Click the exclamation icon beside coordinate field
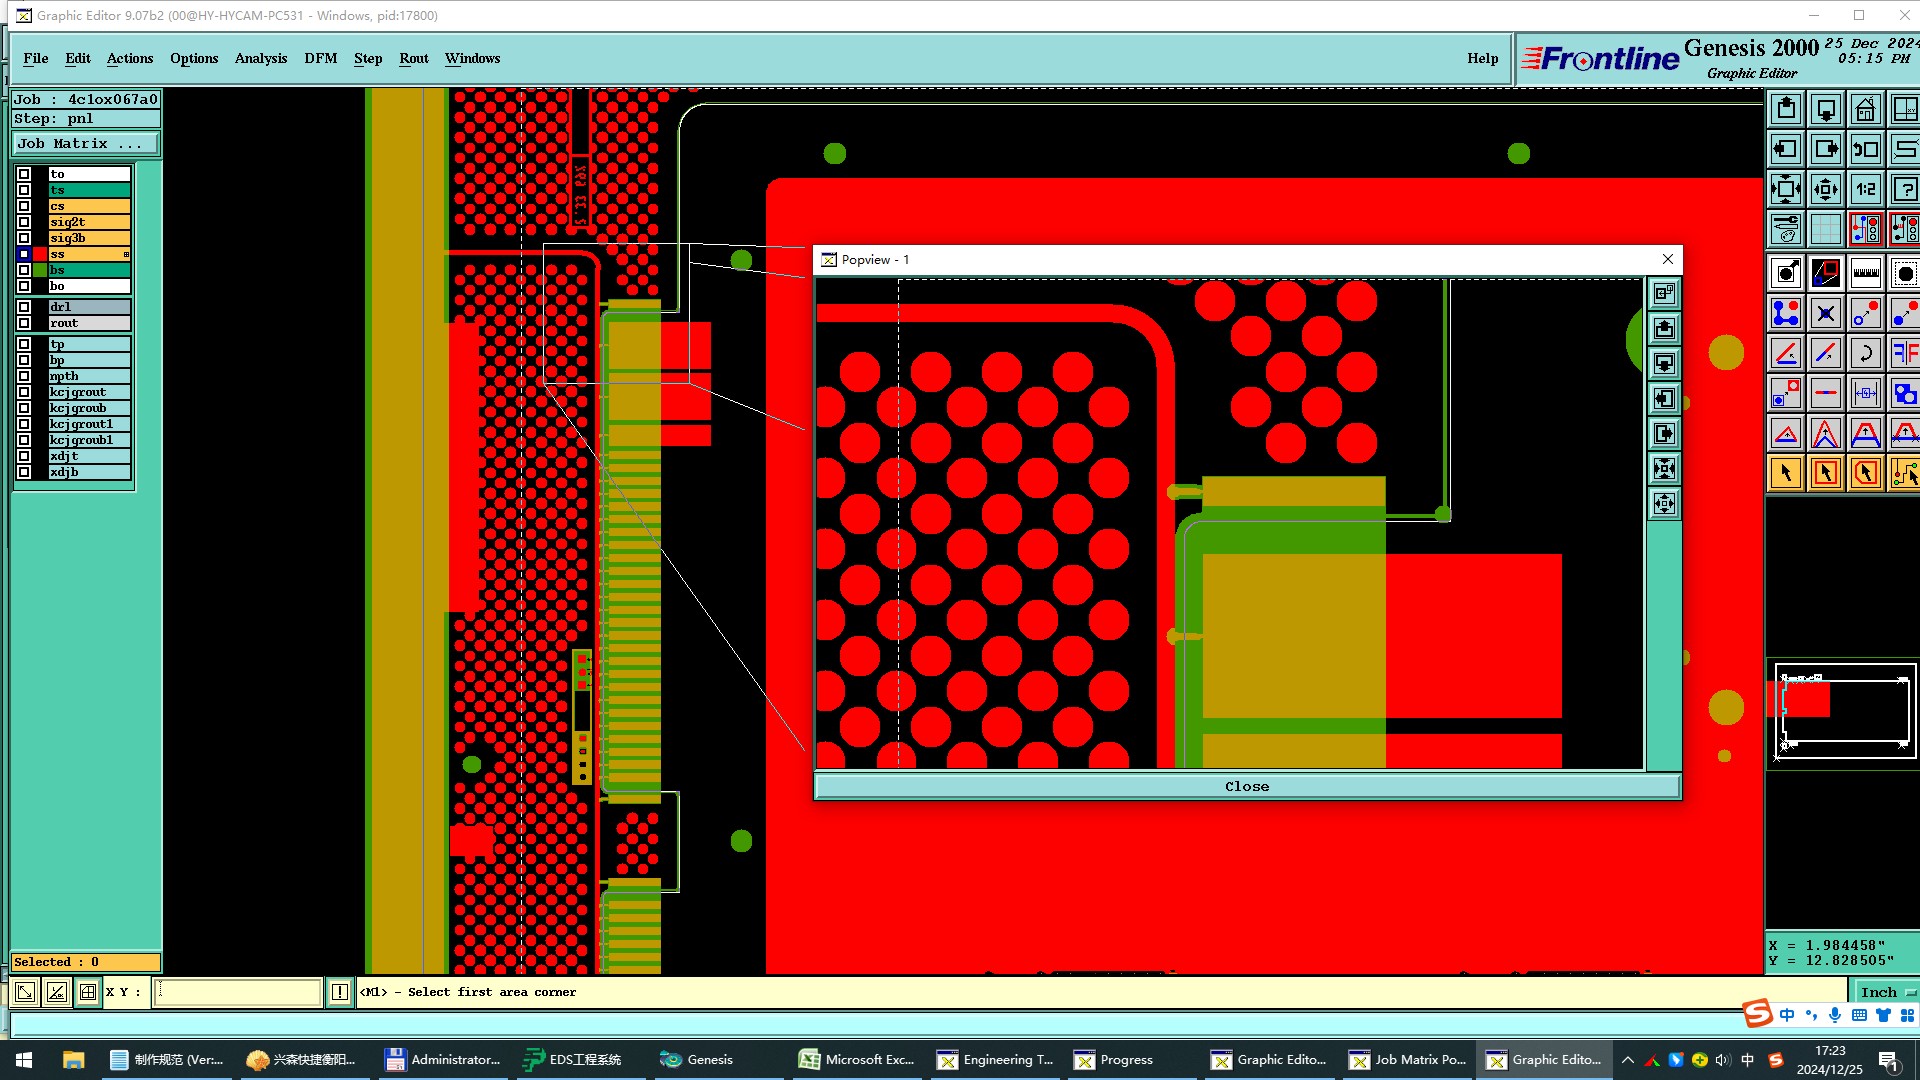 (340, 992)
